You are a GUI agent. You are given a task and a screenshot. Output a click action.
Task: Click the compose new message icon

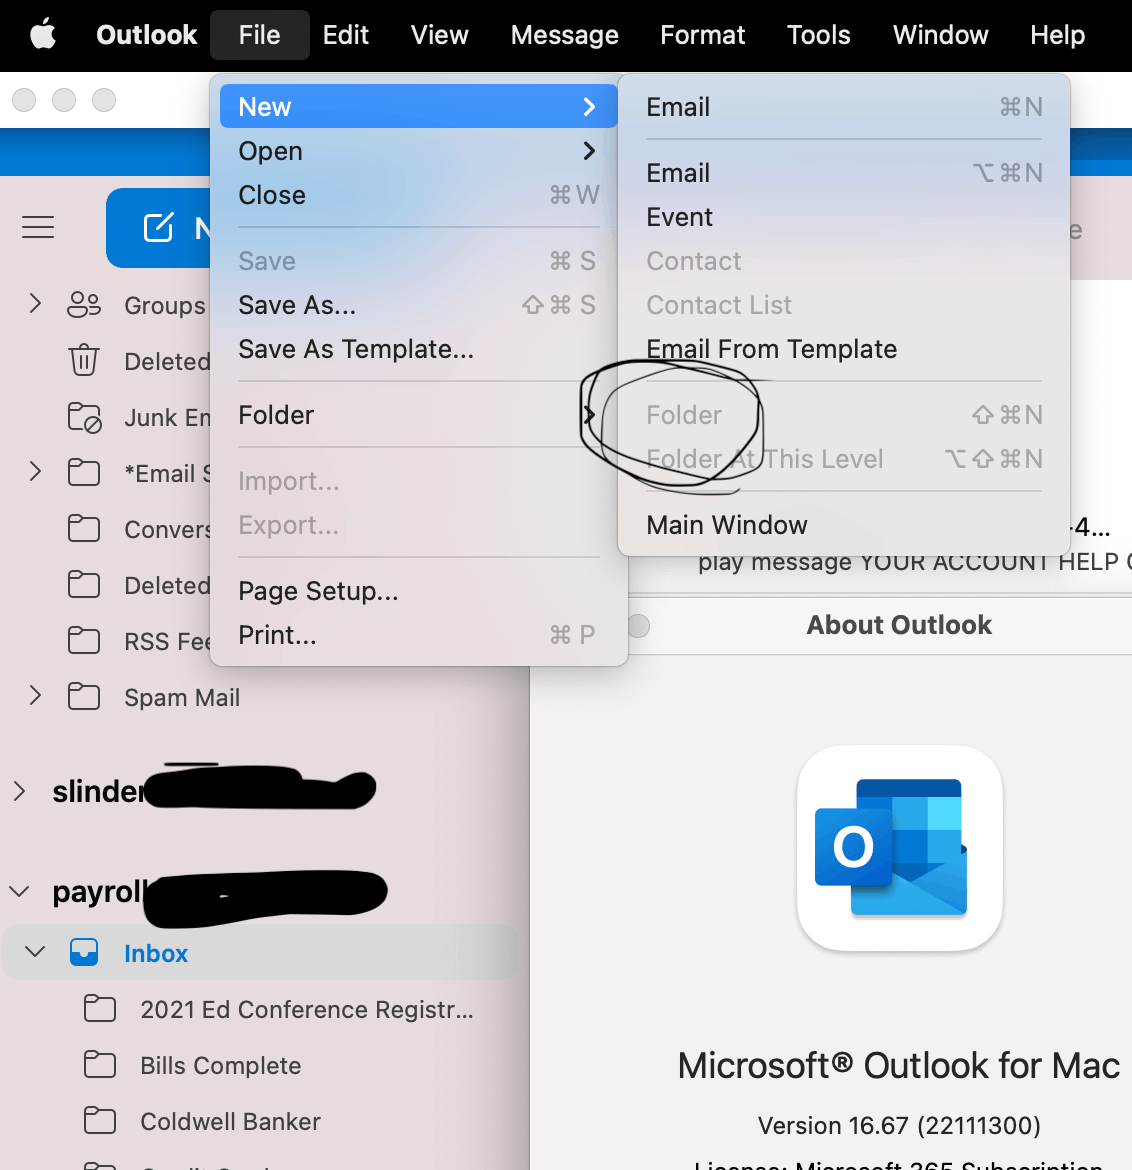[158, 228]
